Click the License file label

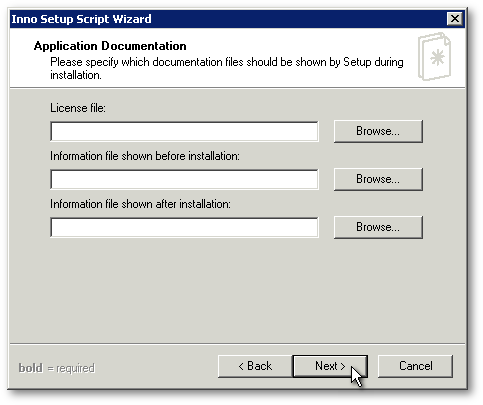point(78,108)
